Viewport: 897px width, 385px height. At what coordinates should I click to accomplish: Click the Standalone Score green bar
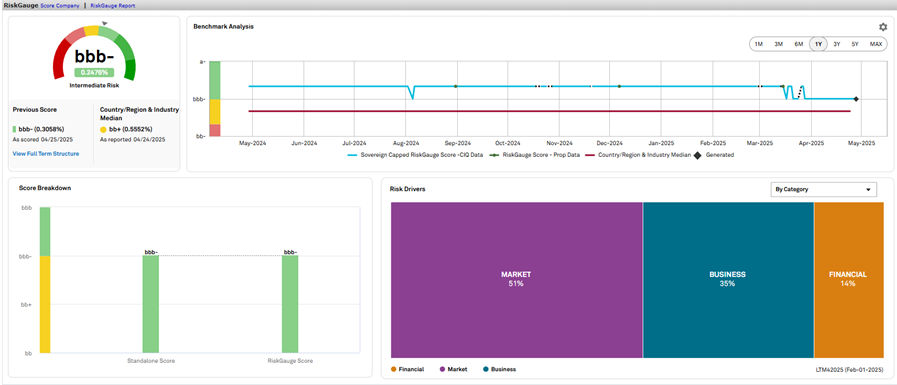pos(150,304)
